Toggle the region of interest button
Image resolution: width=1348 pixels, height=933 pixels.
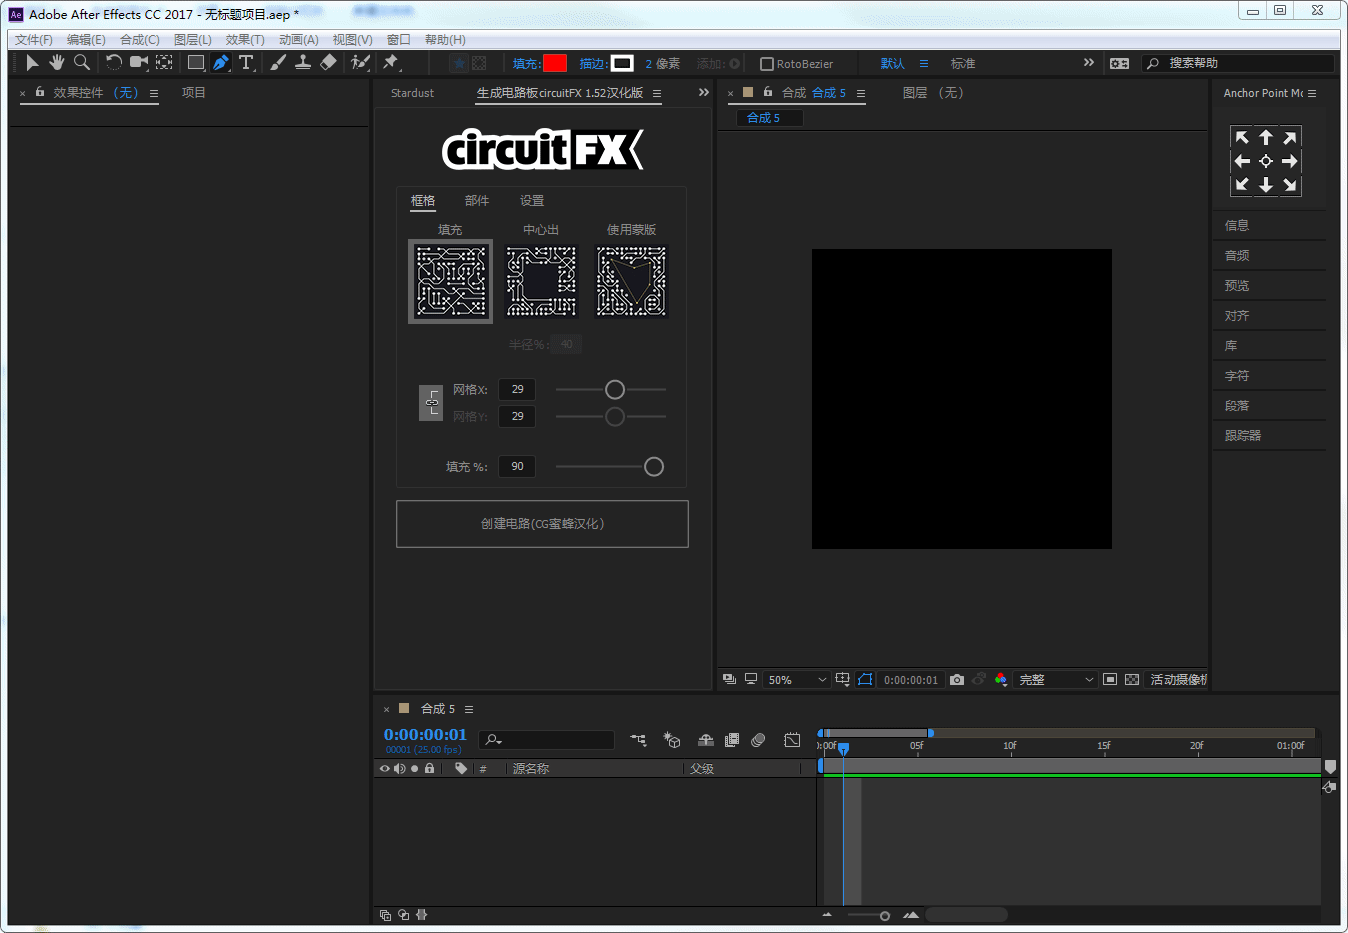pyautogui.click(x=1110, y=680)
